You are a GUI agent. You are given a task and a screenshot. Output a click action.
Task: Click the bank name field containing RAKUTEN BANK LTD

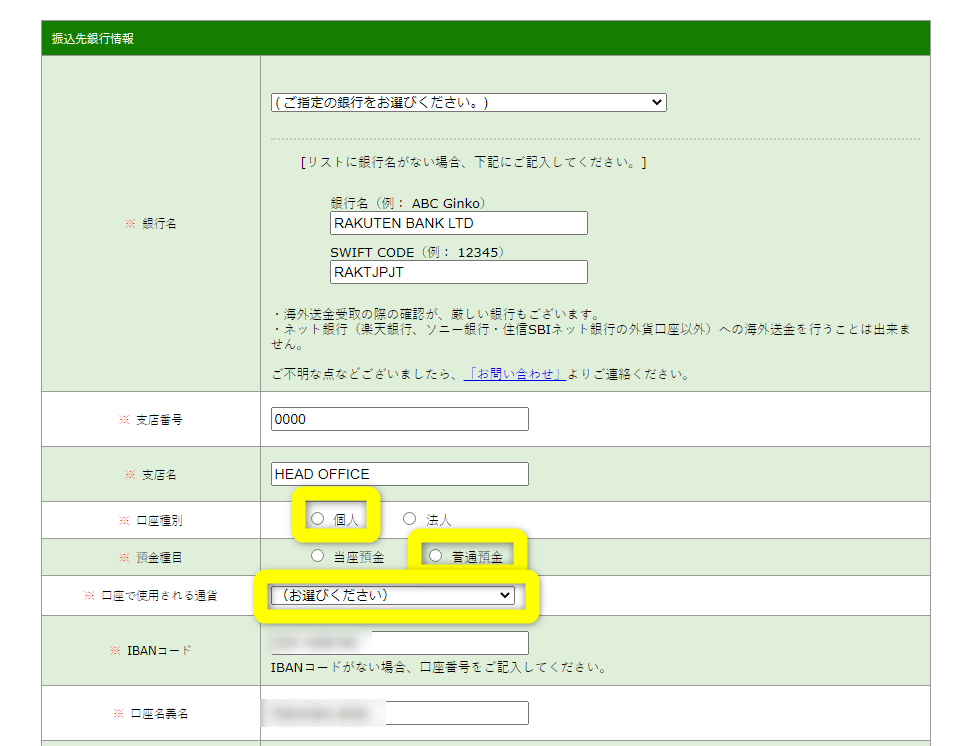(458, 223)
